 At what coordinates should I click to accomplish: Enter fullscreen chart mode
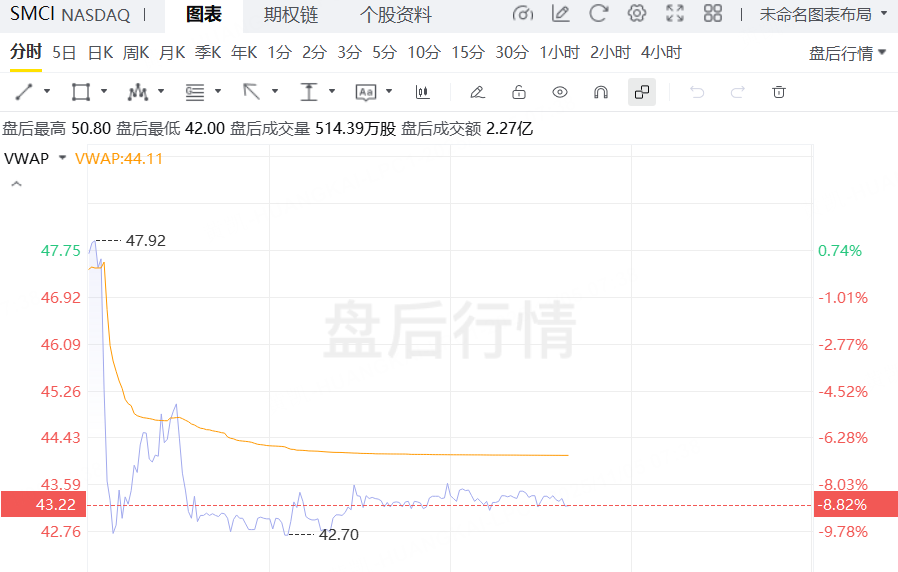click(x=675, y=14)
